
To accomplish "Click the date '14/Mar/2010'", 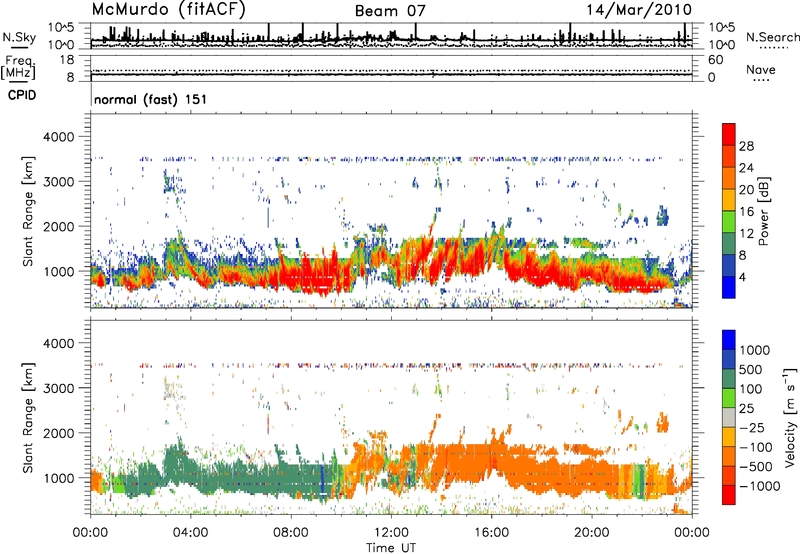I will (639, 10).
